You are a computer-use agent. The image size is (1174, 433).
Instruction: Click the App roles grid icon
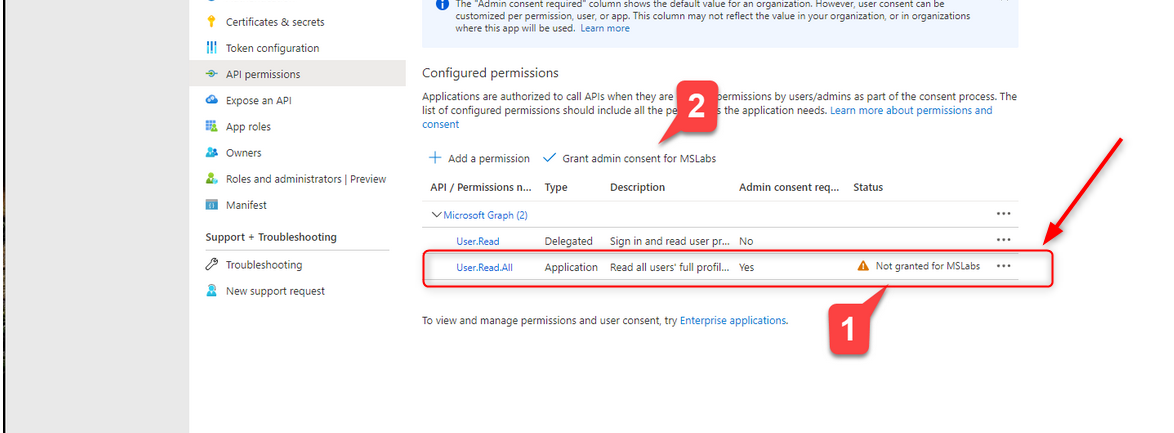click(x=211, y=127)
